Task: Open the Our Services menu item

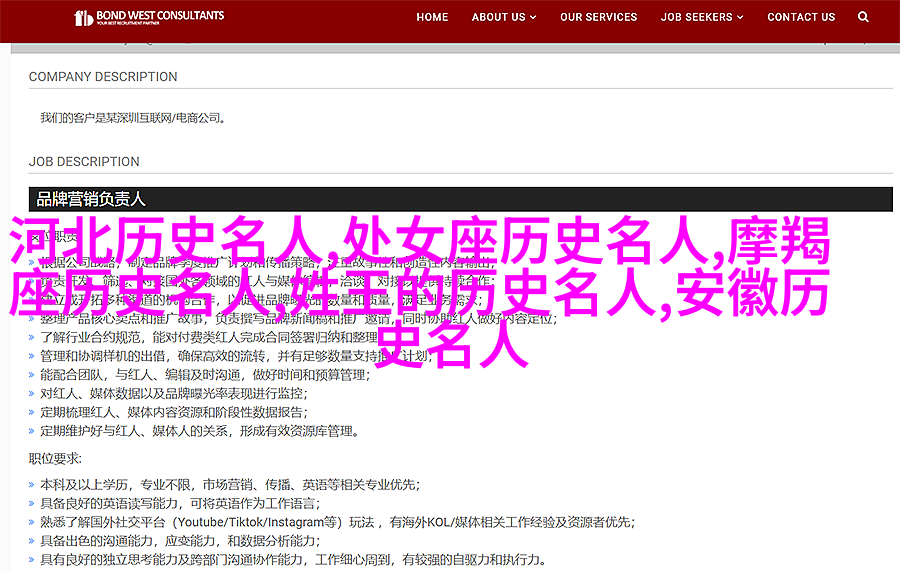Action: [x=598, y=17]
